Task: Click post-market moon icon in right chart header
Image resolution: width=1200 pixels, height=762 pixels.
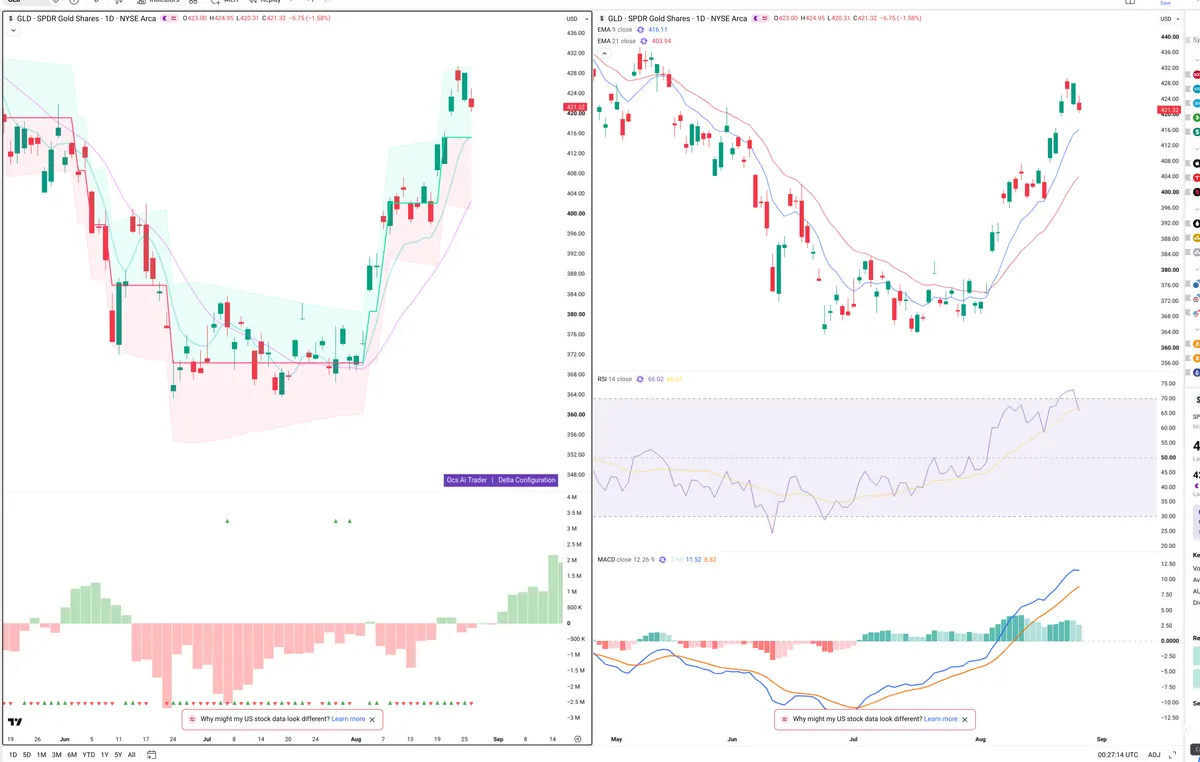Action: pos(756,18)
